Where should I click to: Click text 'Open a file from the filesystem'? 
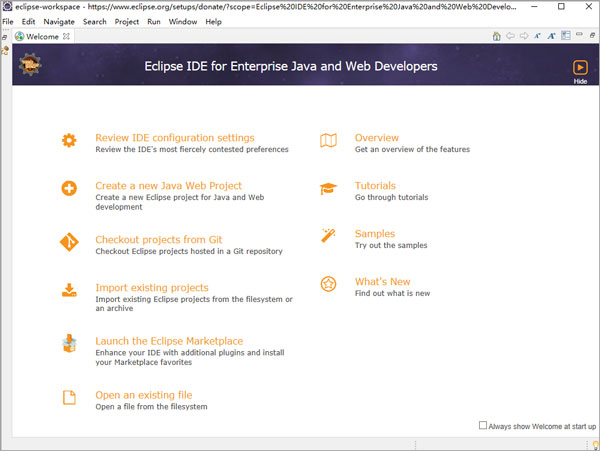151,407
